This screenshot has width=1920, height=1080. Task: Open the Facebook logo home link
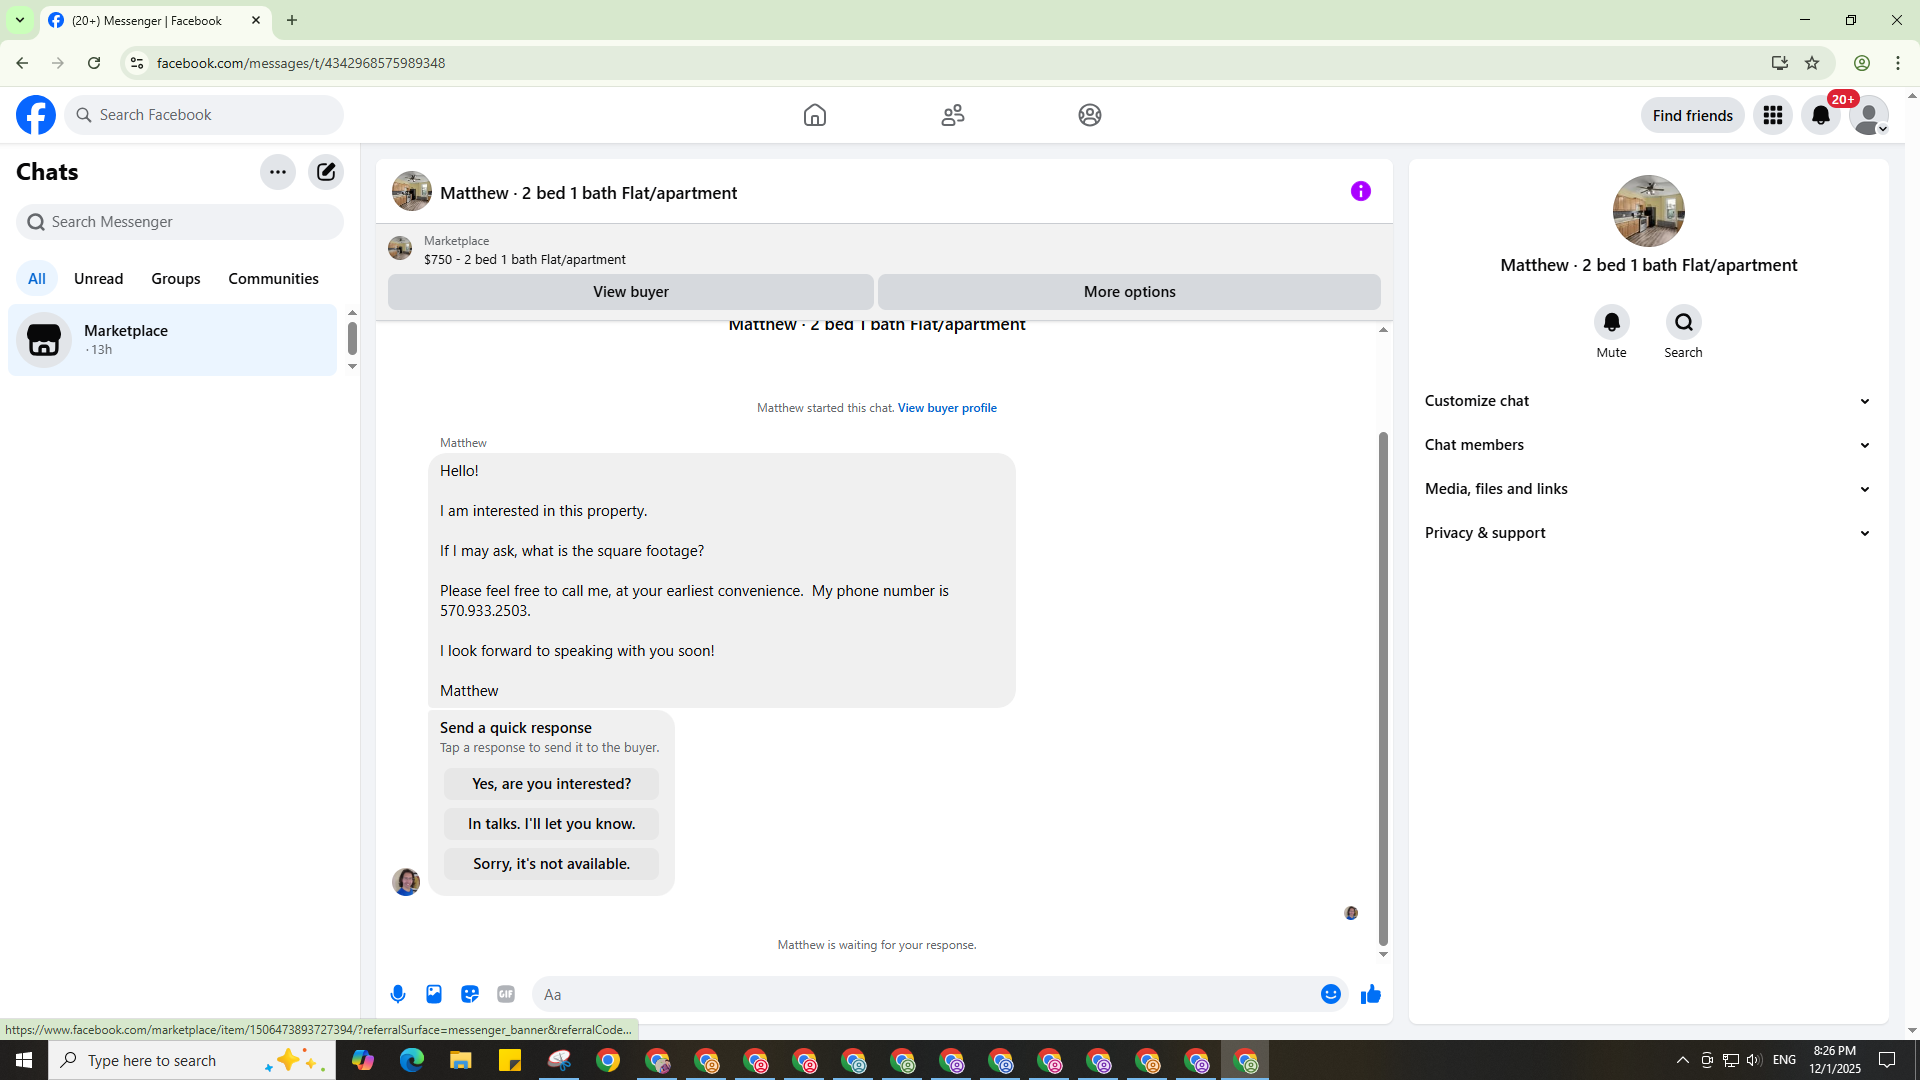[36, 115]
